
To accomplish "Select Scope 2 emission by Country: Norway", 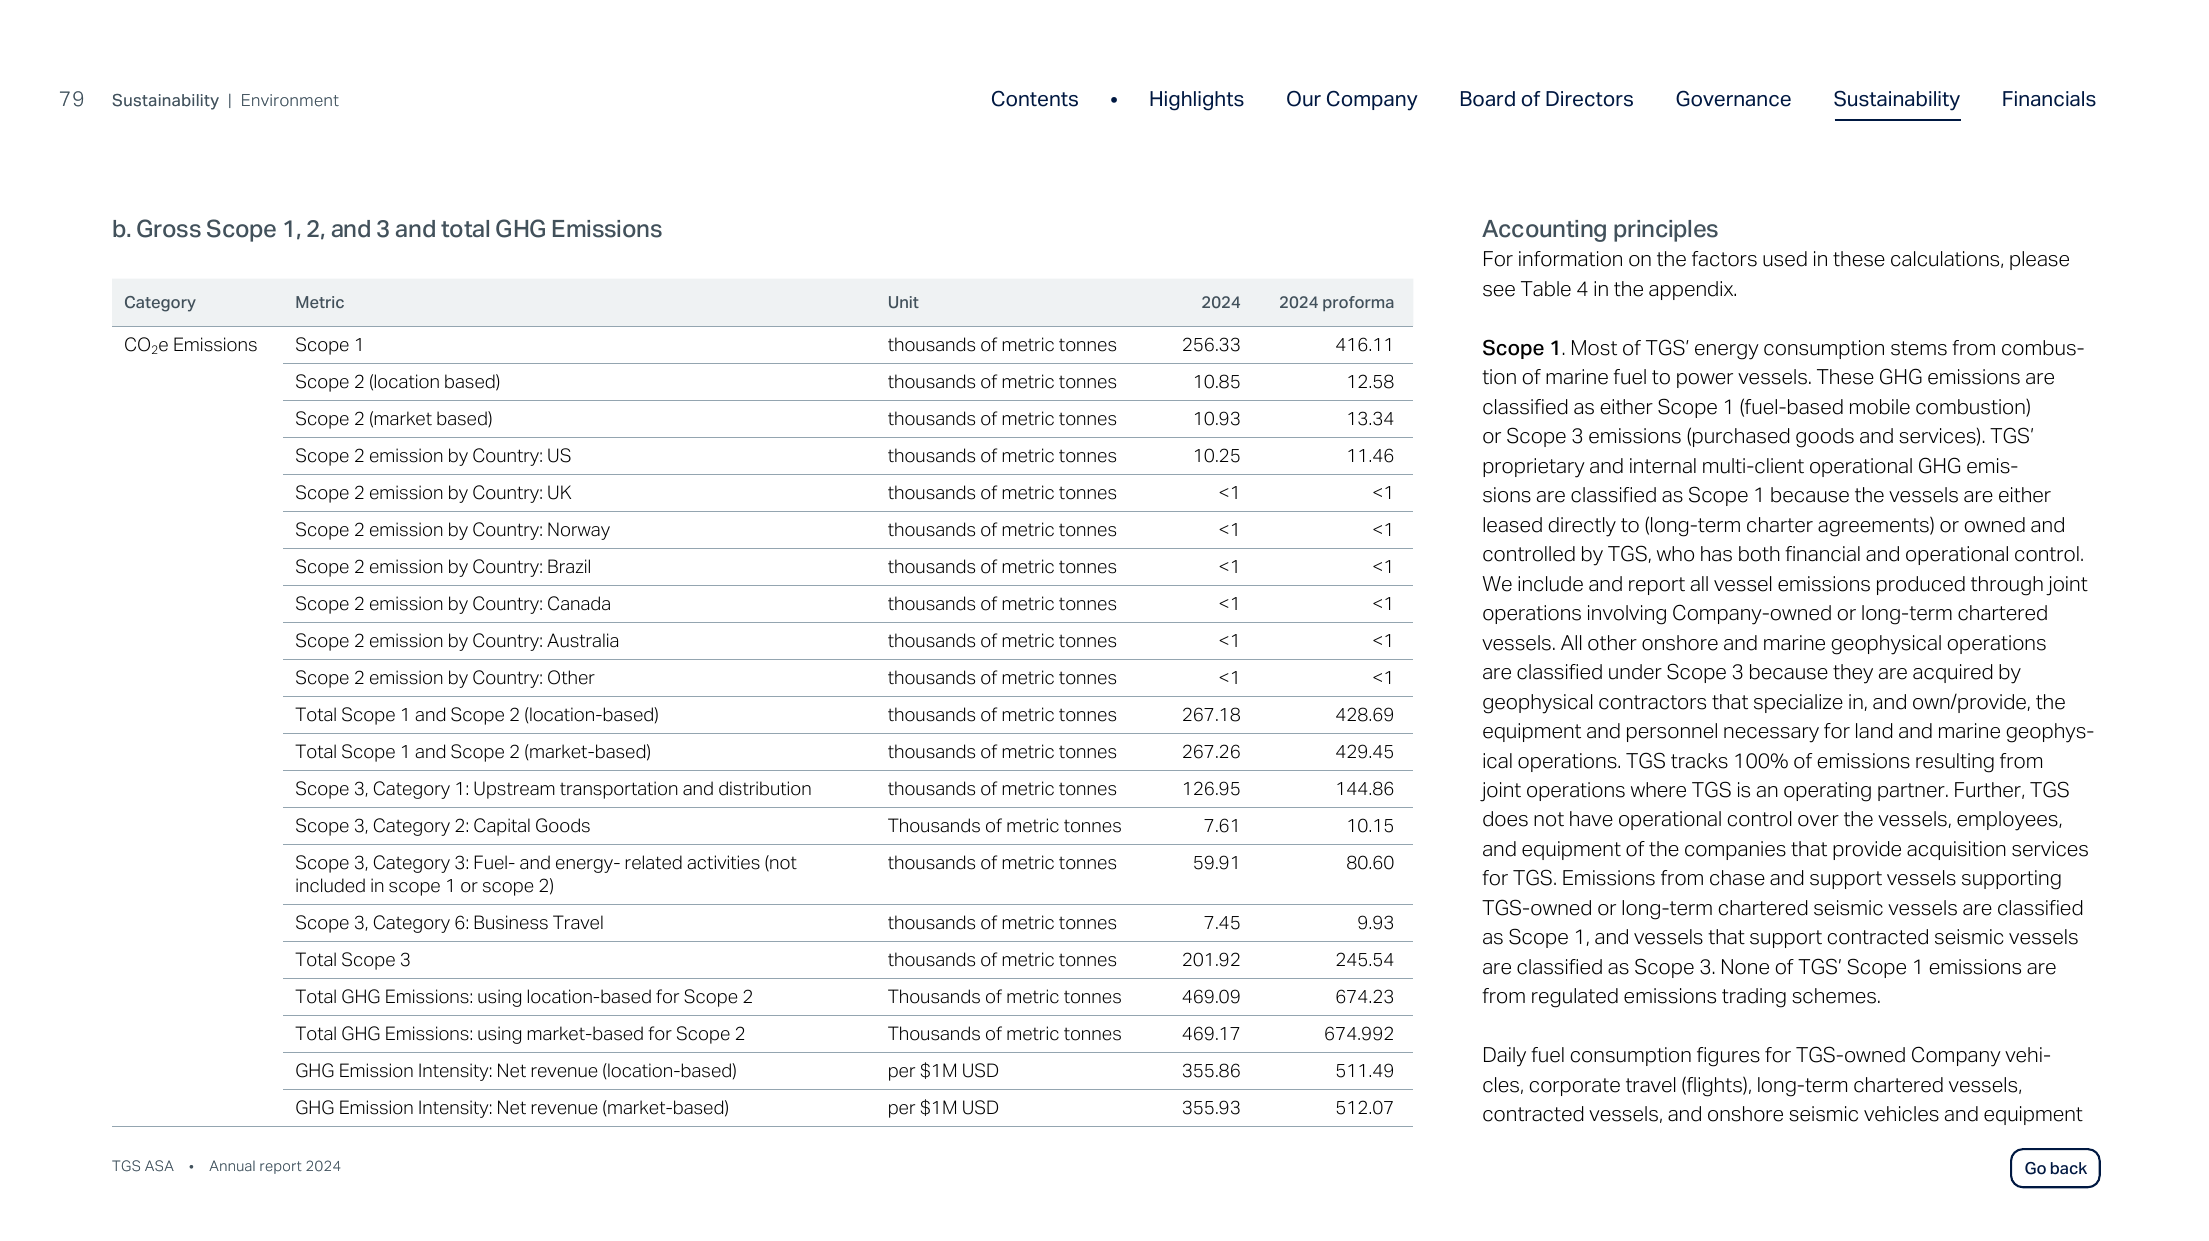I will 848,530.
